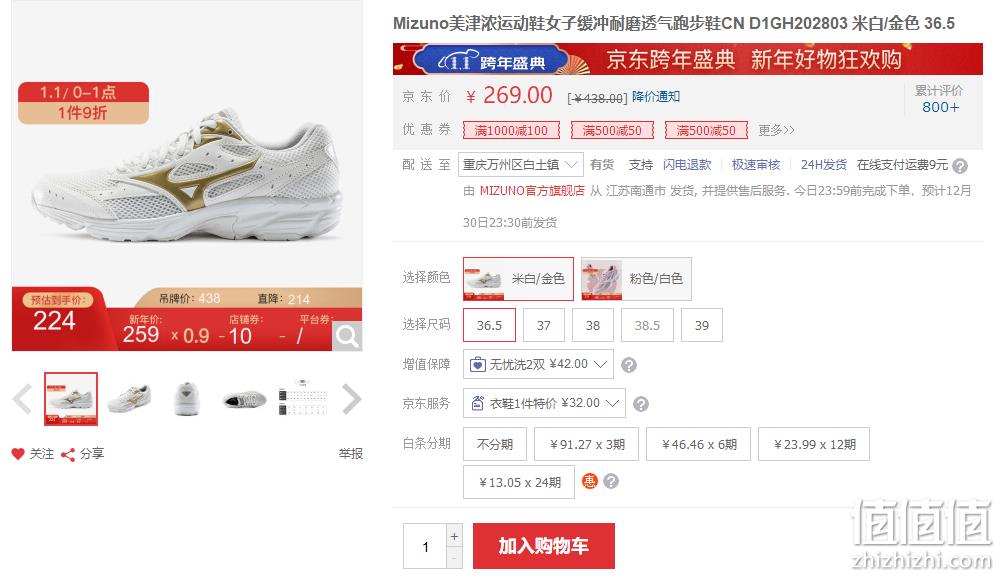Choose the ¥91.27 x 3期 installment option
Screen dimensions: 1001x578
pos(587,444)
